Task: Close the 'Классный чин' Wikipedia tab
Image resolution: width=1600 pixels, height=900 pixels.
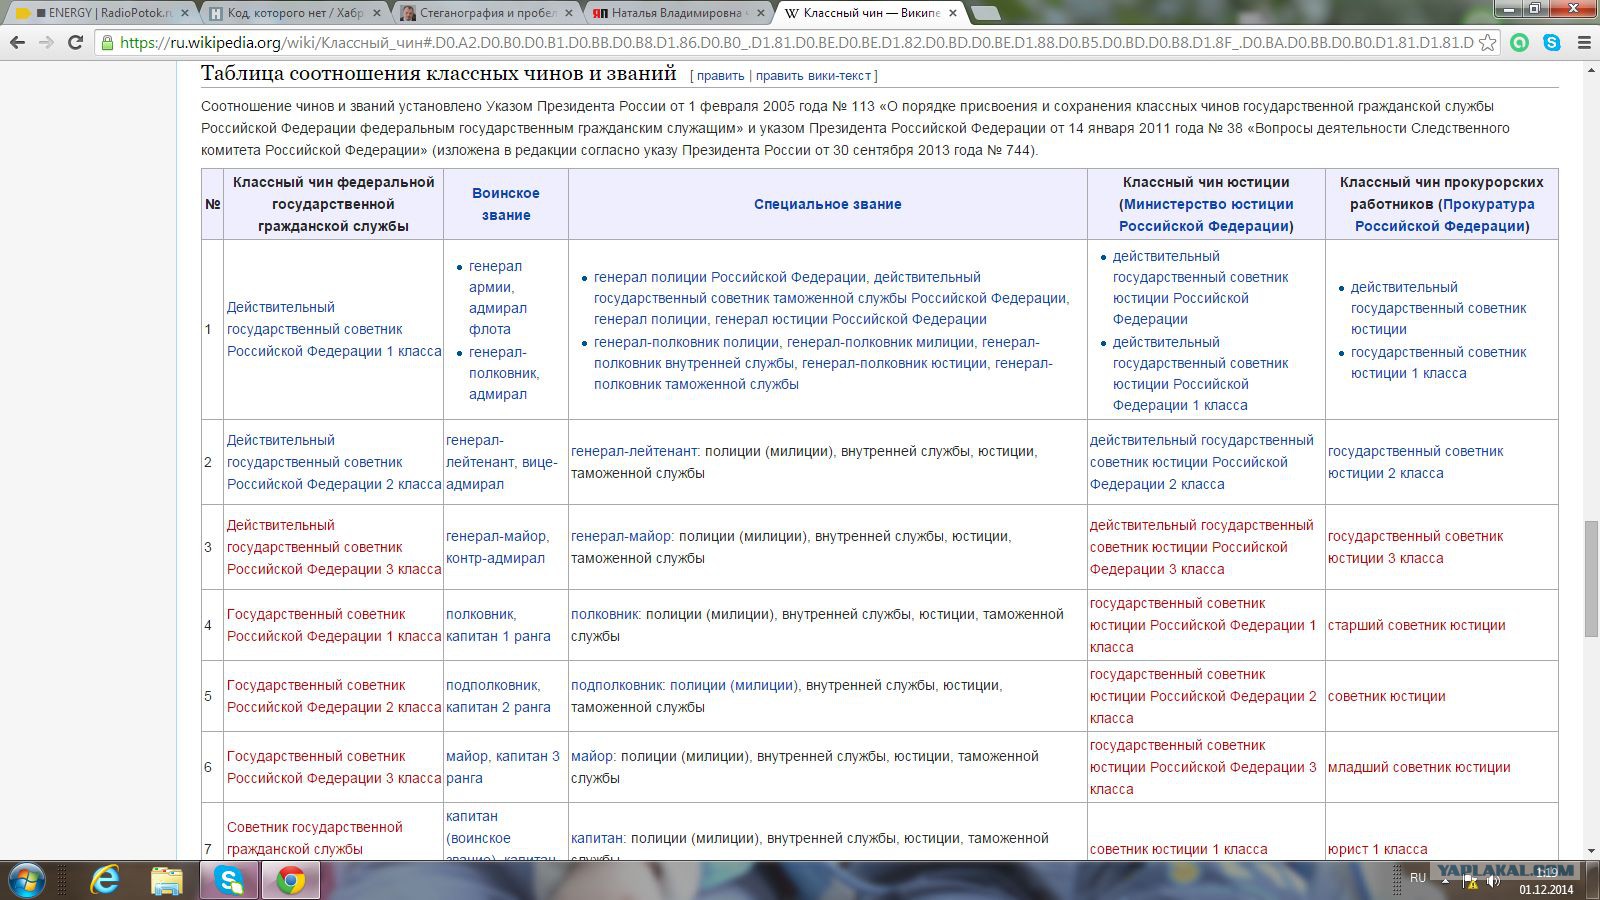Action: [x=952, y=14]
